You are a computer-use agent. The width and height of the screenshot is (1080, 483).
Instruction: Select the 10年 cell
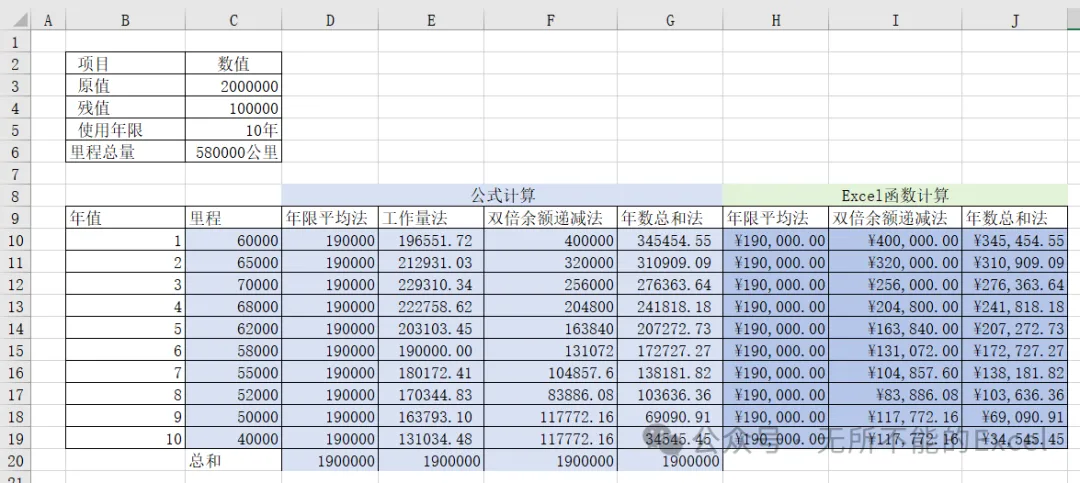coord(233,130)
